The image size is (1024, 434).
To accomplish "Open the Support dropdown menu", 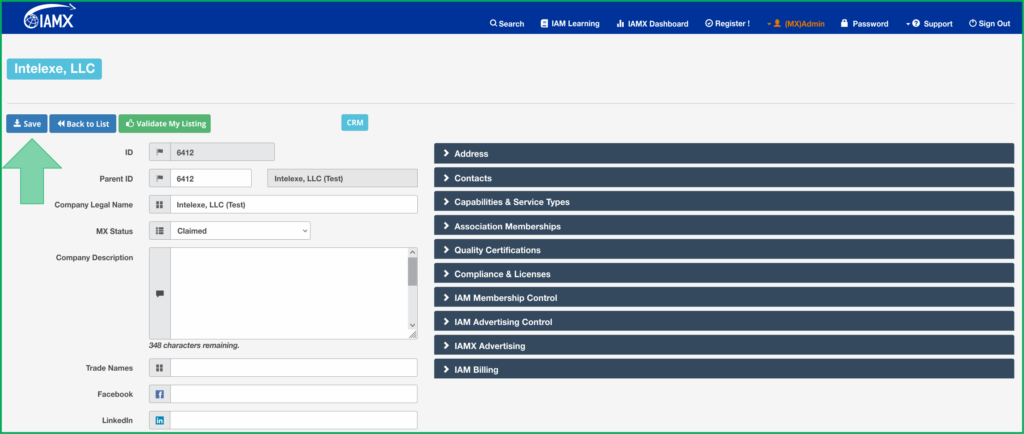I will coord(929,23).
